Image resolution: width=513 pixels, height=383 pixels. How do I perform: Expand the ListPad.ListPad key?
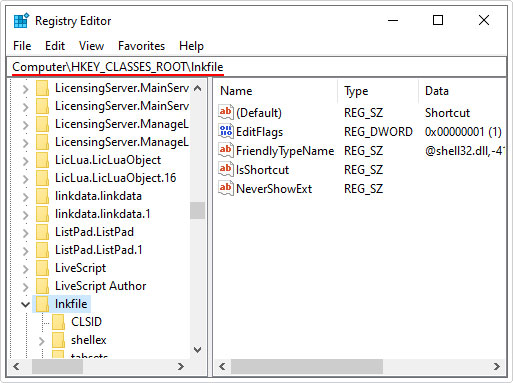pos(26,233)
